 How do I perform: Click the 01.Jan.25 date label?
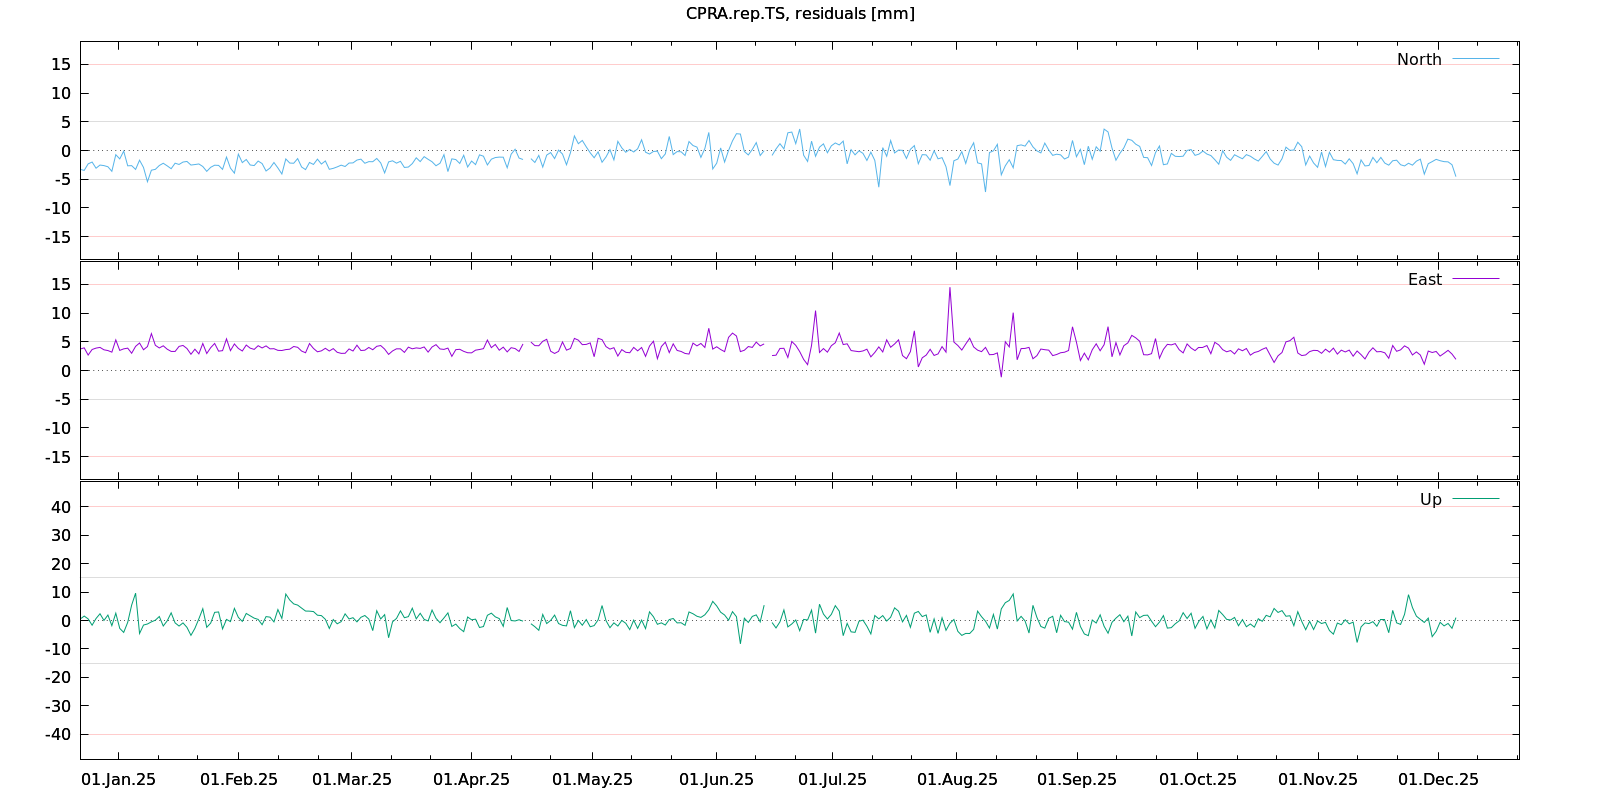pos(118,780)
